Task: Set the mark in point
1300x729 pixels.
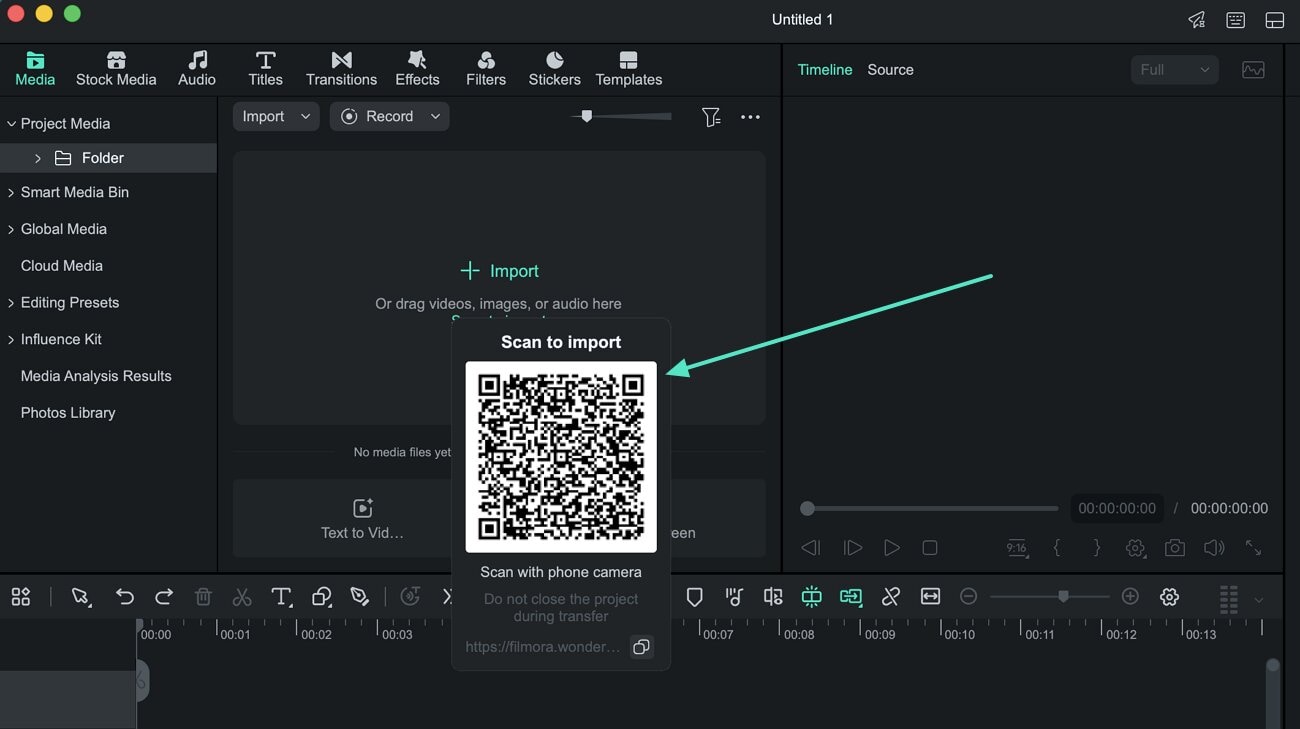Action: tap(1057, 548)
